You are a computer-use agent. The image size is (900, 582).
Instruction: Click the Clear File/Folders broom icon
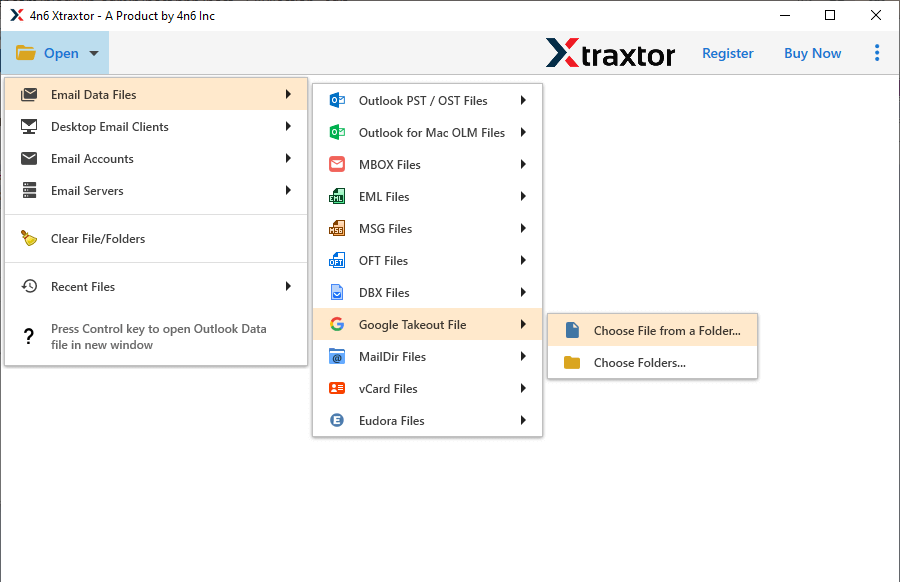pyautogui.click(x=30, y=238)
